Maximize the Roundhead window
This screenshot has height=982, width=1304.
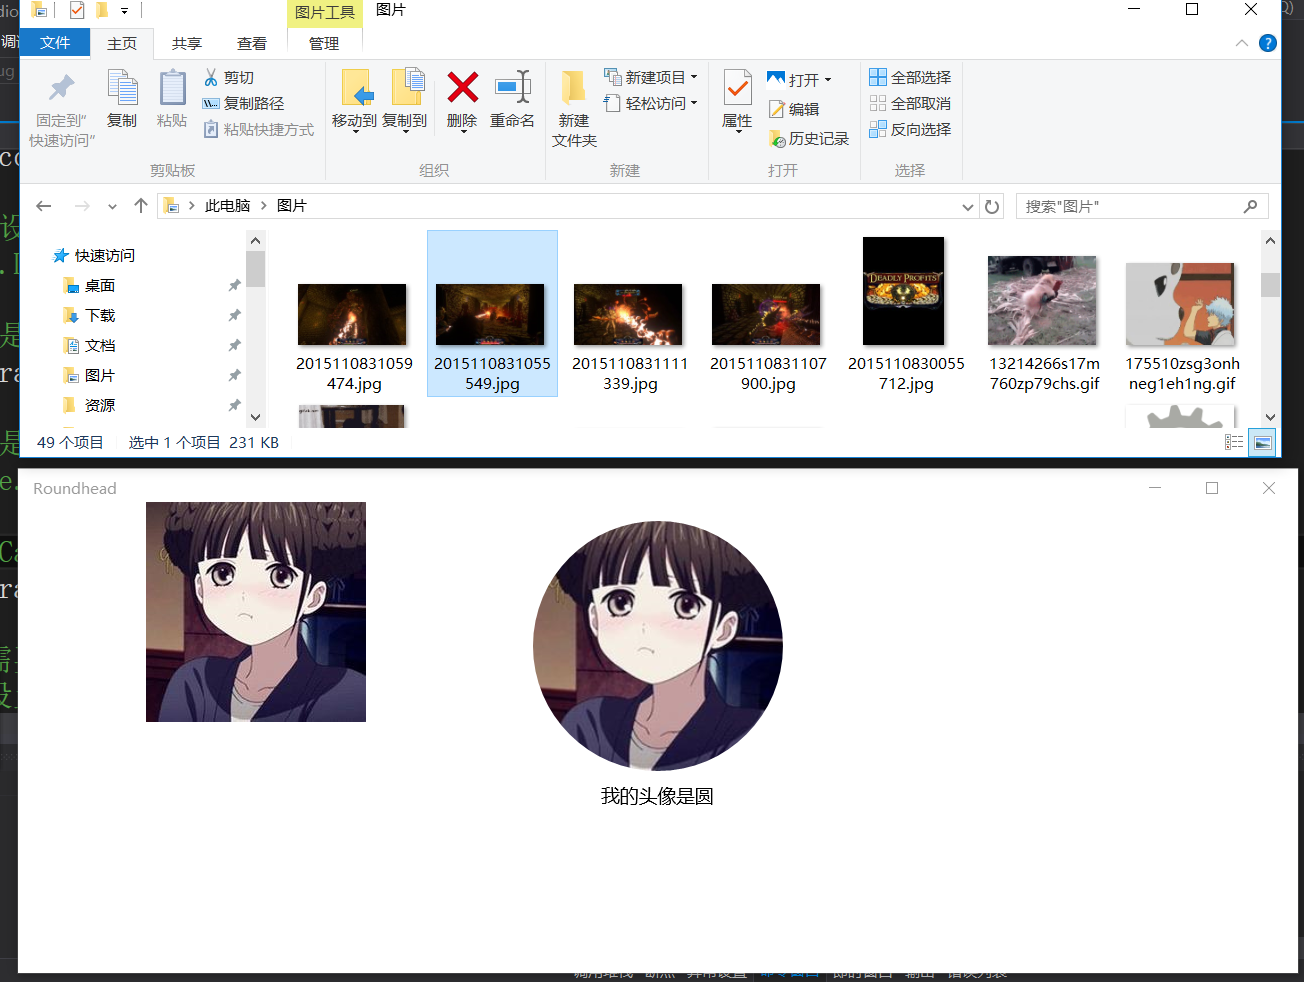tap(1212, 488)
